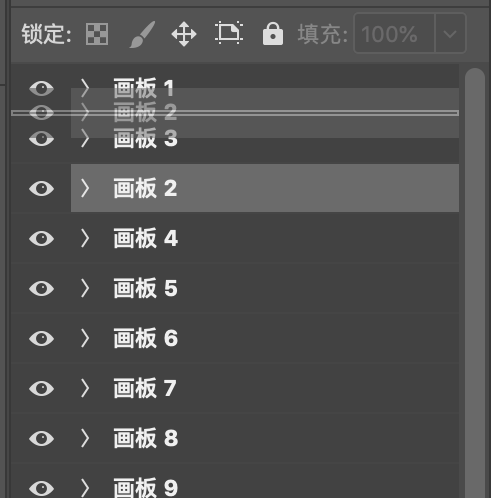This screenshot has height=498, width=491.
Task: Toggle visibility of highlighted 画板 2
Action: tap(41, 188)
